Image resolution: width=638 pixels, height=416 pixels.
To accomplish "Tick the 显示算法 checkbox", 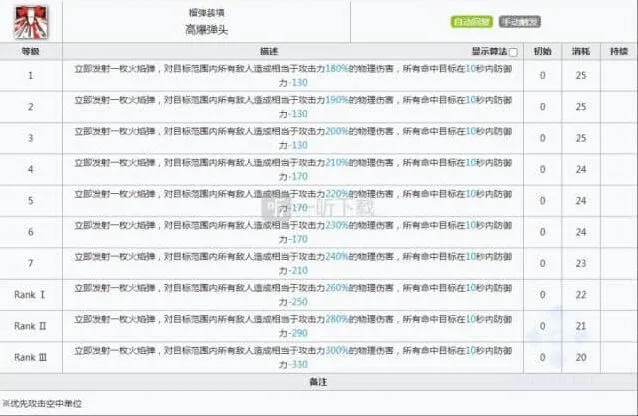I will tap(514, 52).
